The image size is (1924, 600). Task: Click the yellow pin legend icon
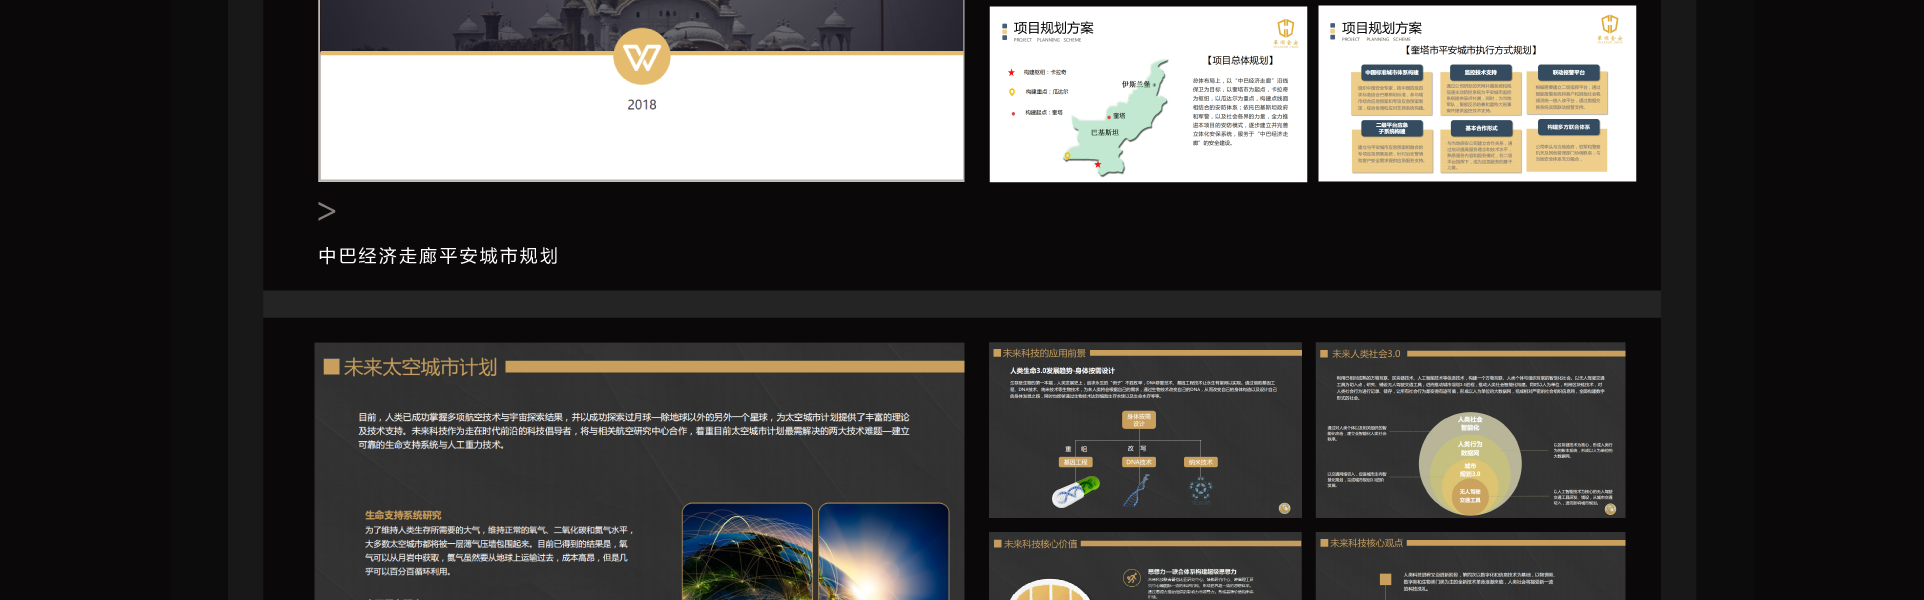coord(1012,92)
